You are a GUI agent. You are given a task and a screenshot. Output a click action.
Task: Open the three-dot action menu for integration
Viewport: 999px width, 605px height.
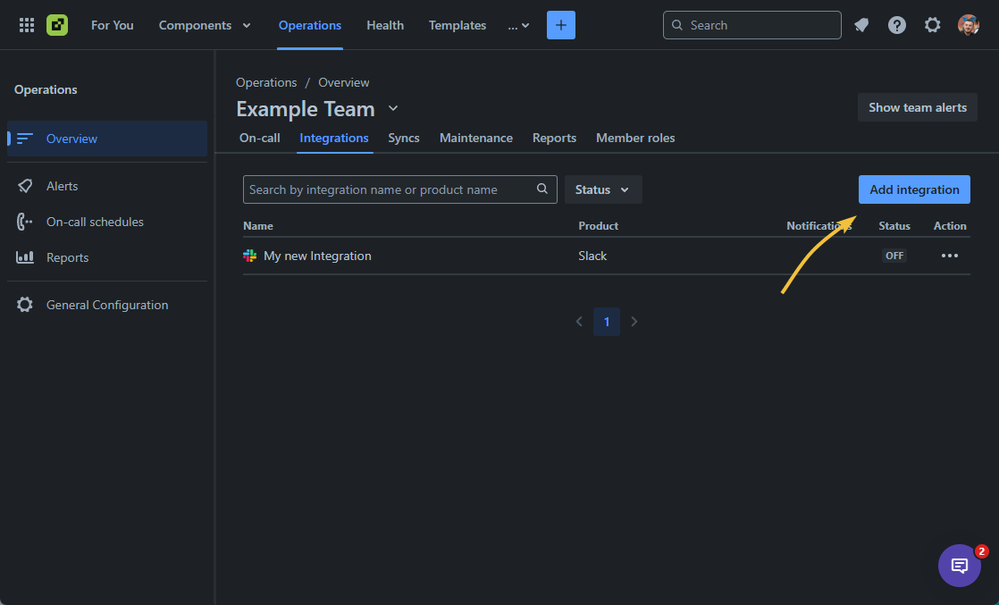(x=950, y=256)
